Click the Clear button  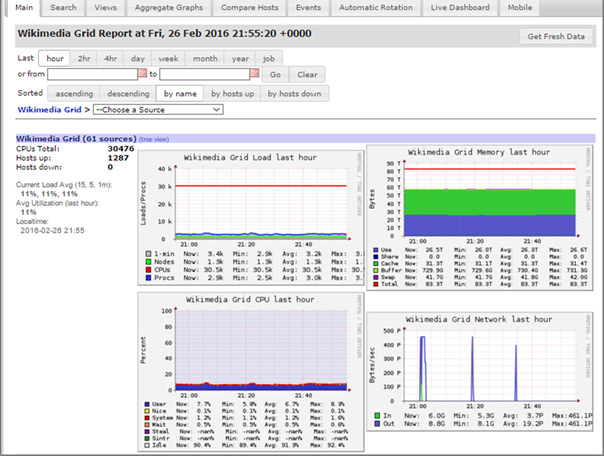(x=307, y=74)
